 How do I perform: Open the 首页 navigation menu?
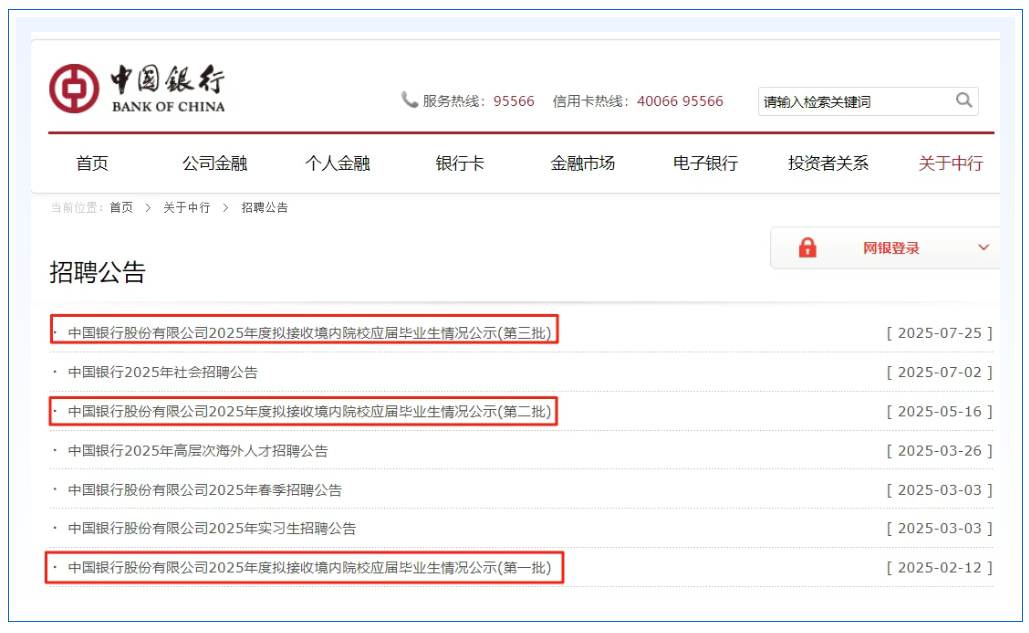coord(92,163)
